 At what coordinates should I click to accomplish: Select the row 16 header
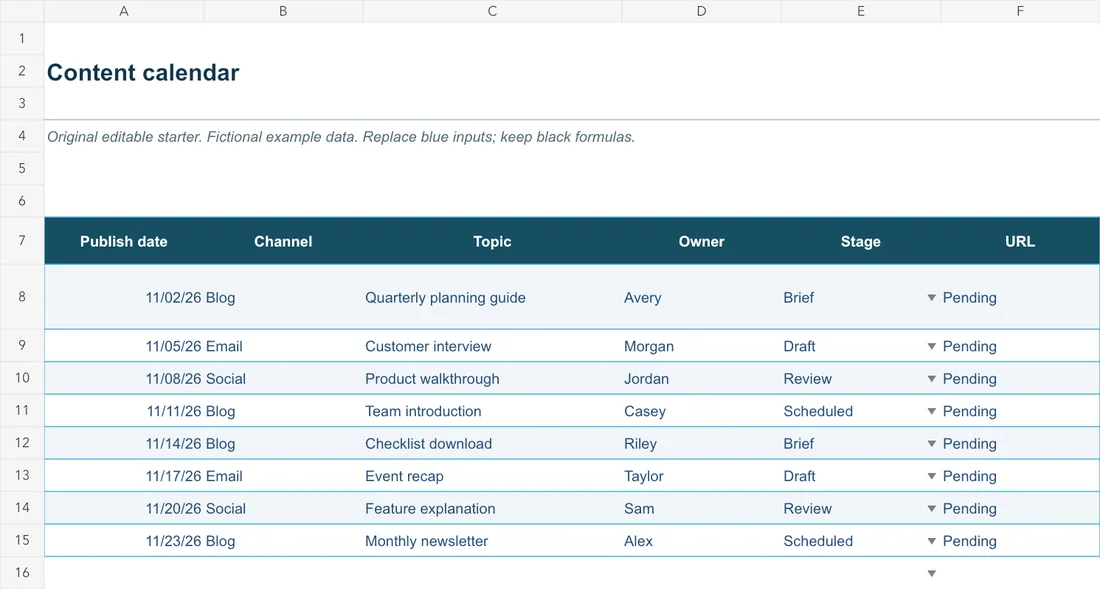click(x=22, y=573)
